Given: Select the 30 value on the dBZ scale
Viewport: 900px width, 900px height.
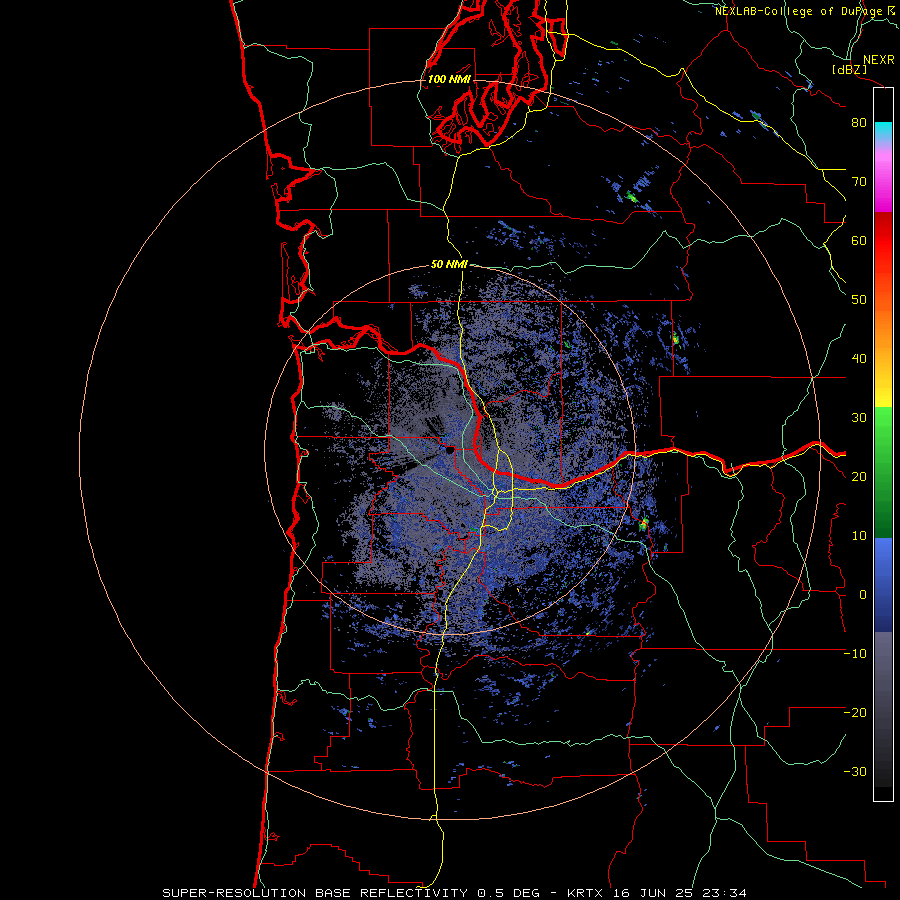Looking at the screenshot, I should coord(859,418).
